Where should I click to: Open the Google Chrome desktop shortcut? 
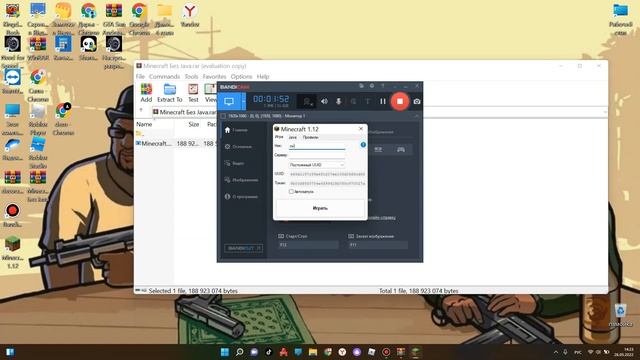tap(139, 19)
